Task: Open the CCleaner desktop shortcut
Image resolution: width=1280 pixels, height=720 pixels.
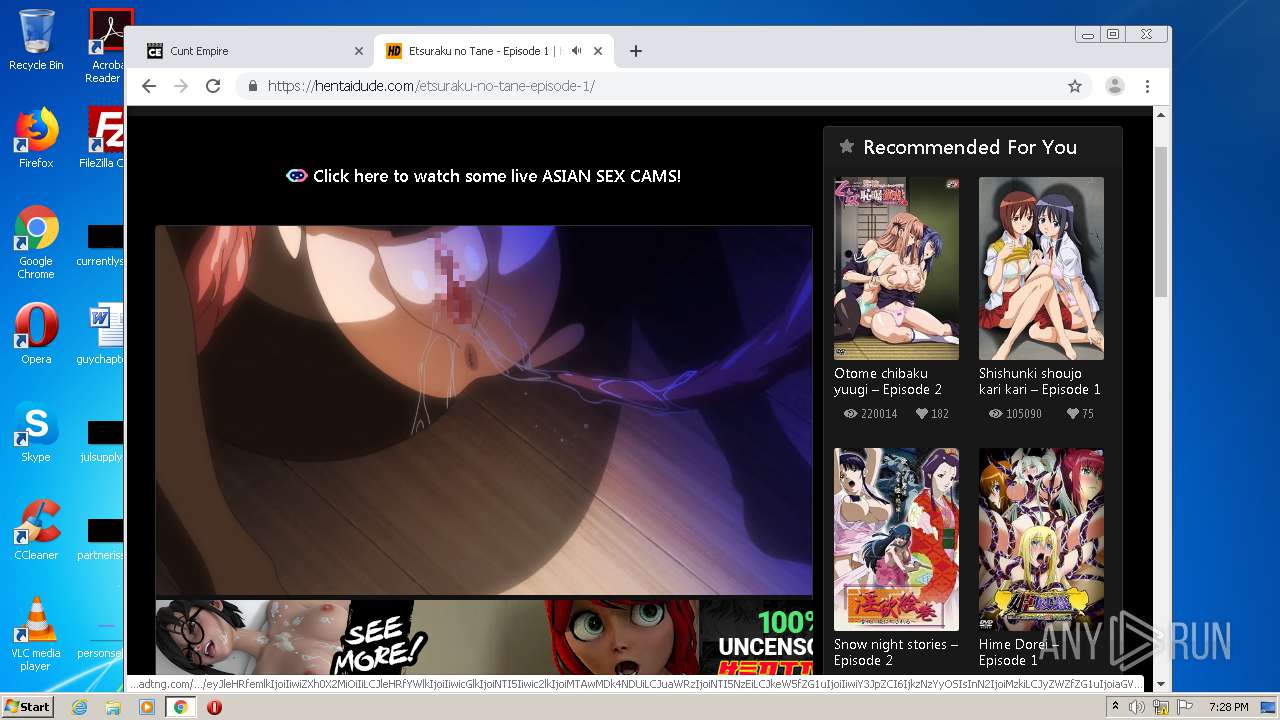Action: coord(36,530)
